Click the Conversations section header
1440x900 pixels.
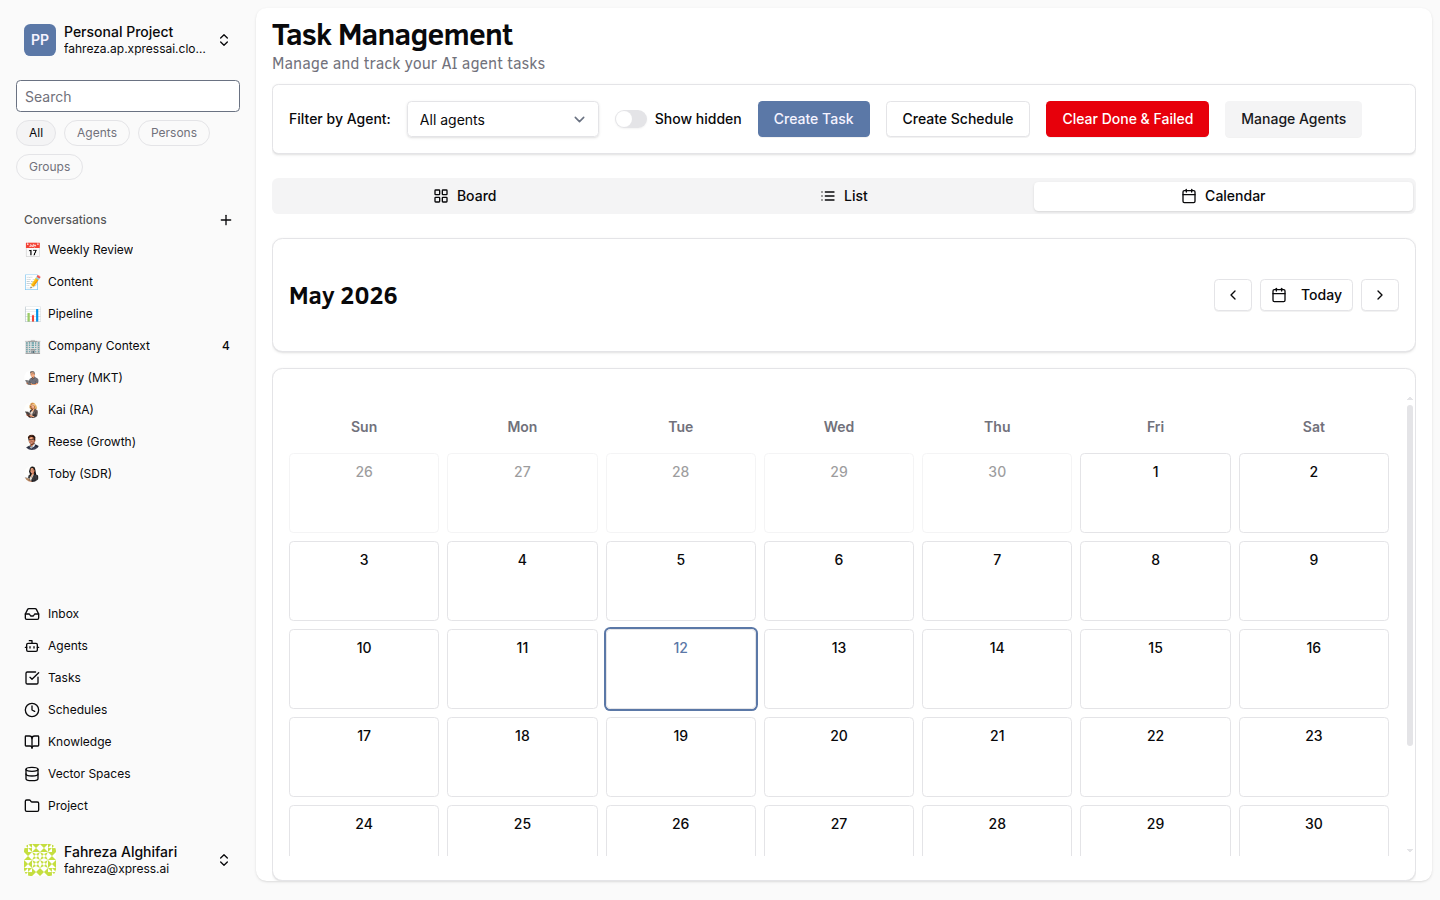pos(65,220)
